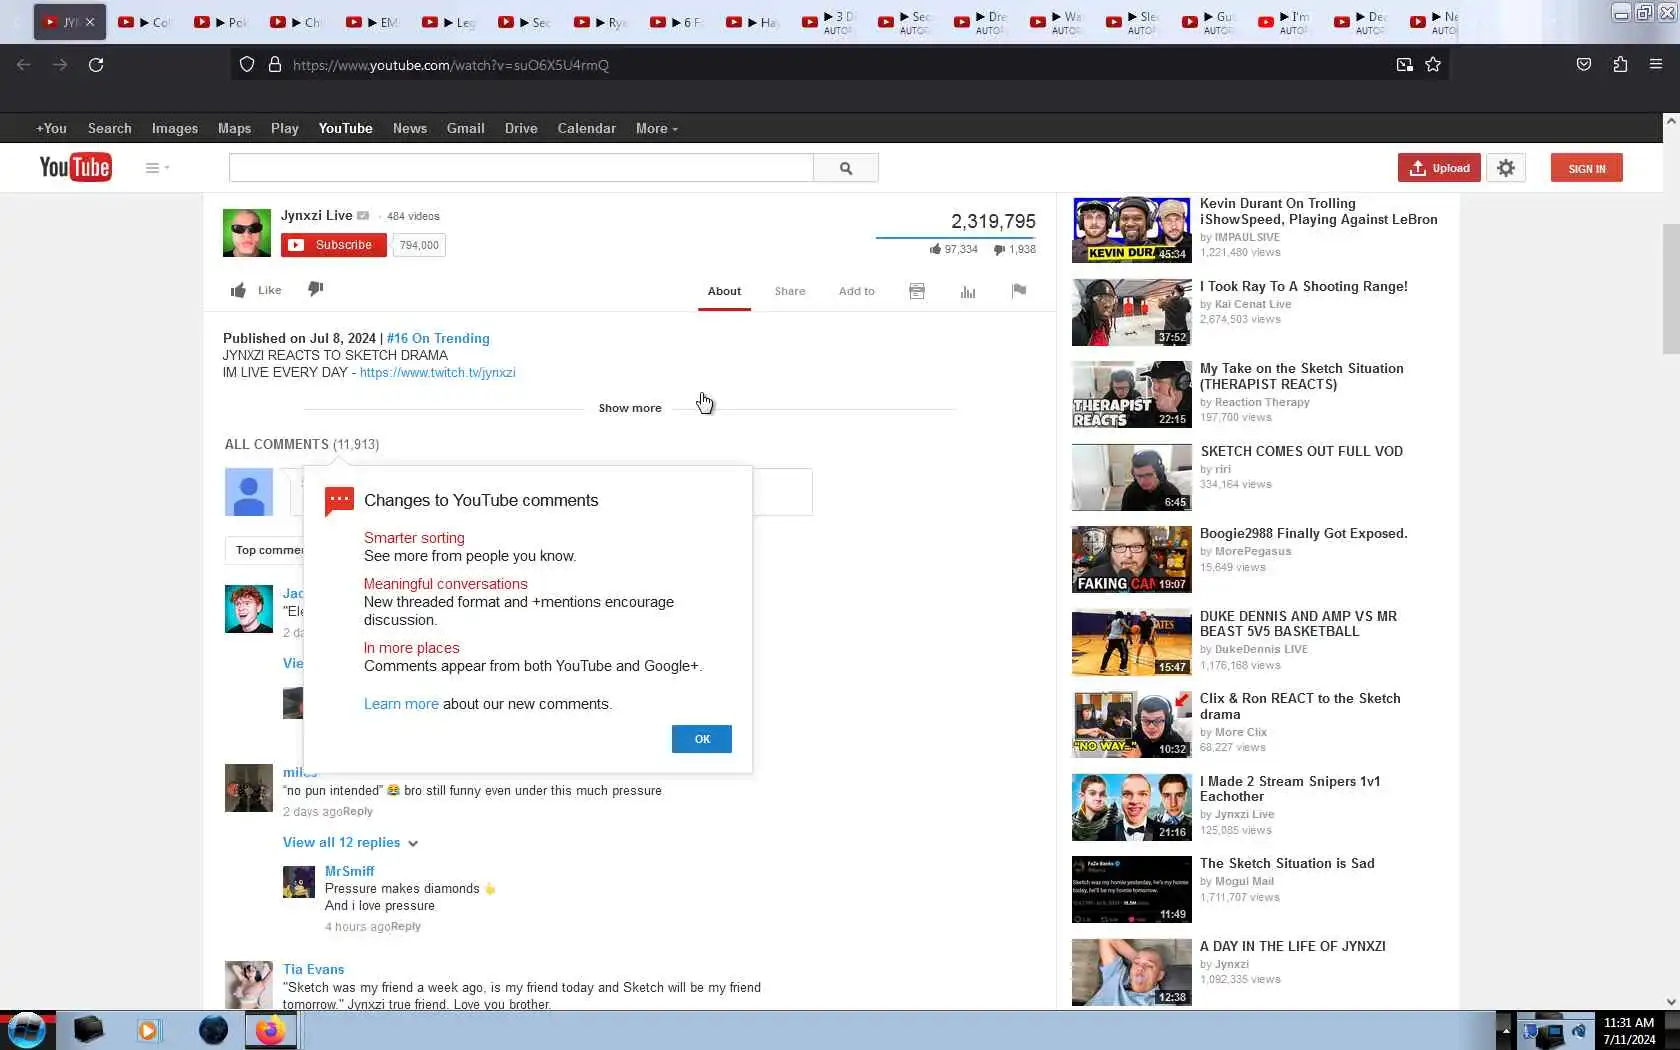Click the Firefox icon in the taskbar
1680x1050 pixels.
270,1030
